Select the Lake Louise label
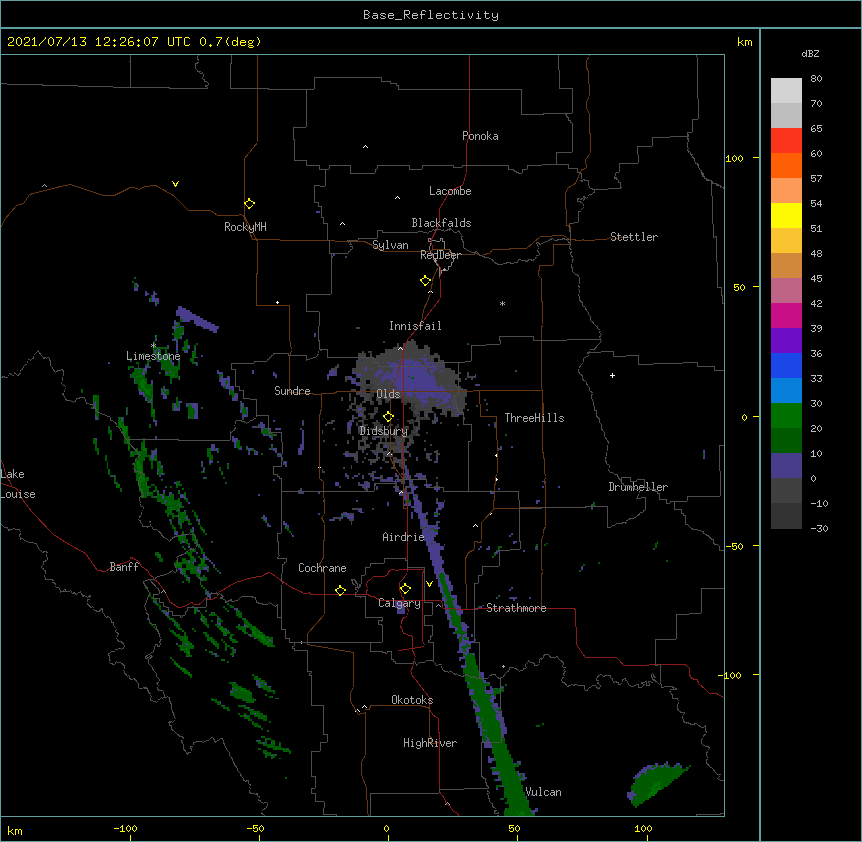862x842 pixels. coord(18,484)
